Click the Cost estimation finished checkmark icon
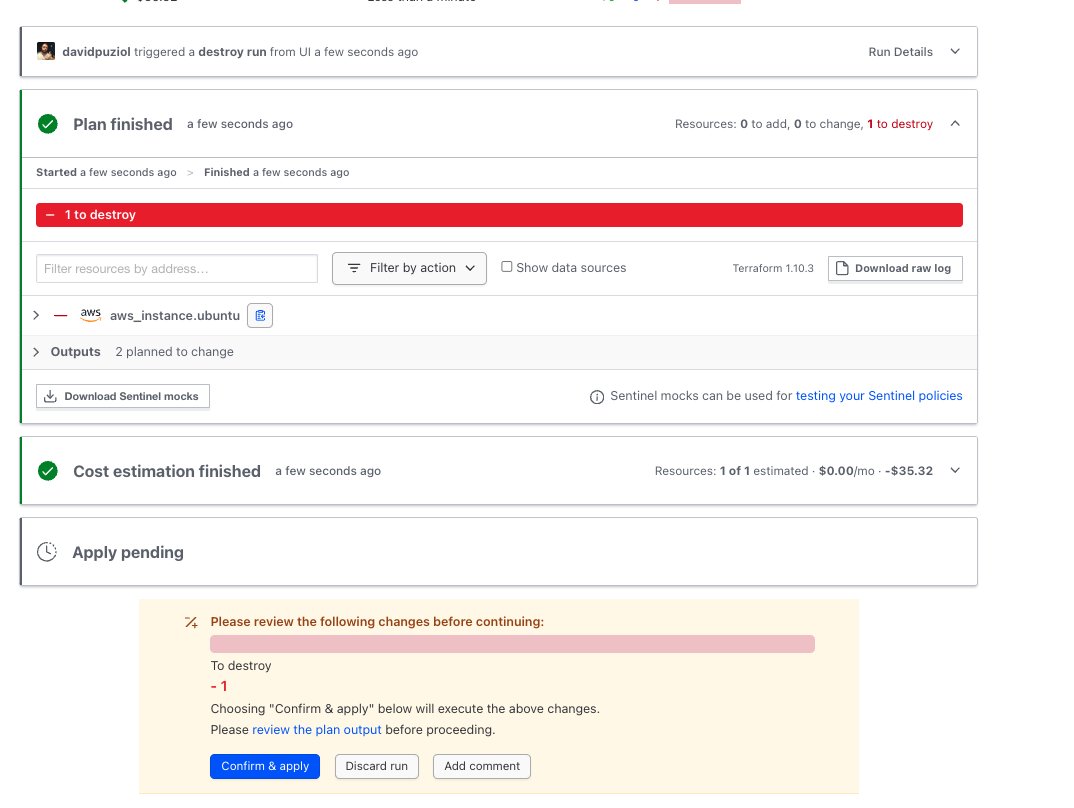The width and height of the screenshot is (1074, 808). click(47, 471)
